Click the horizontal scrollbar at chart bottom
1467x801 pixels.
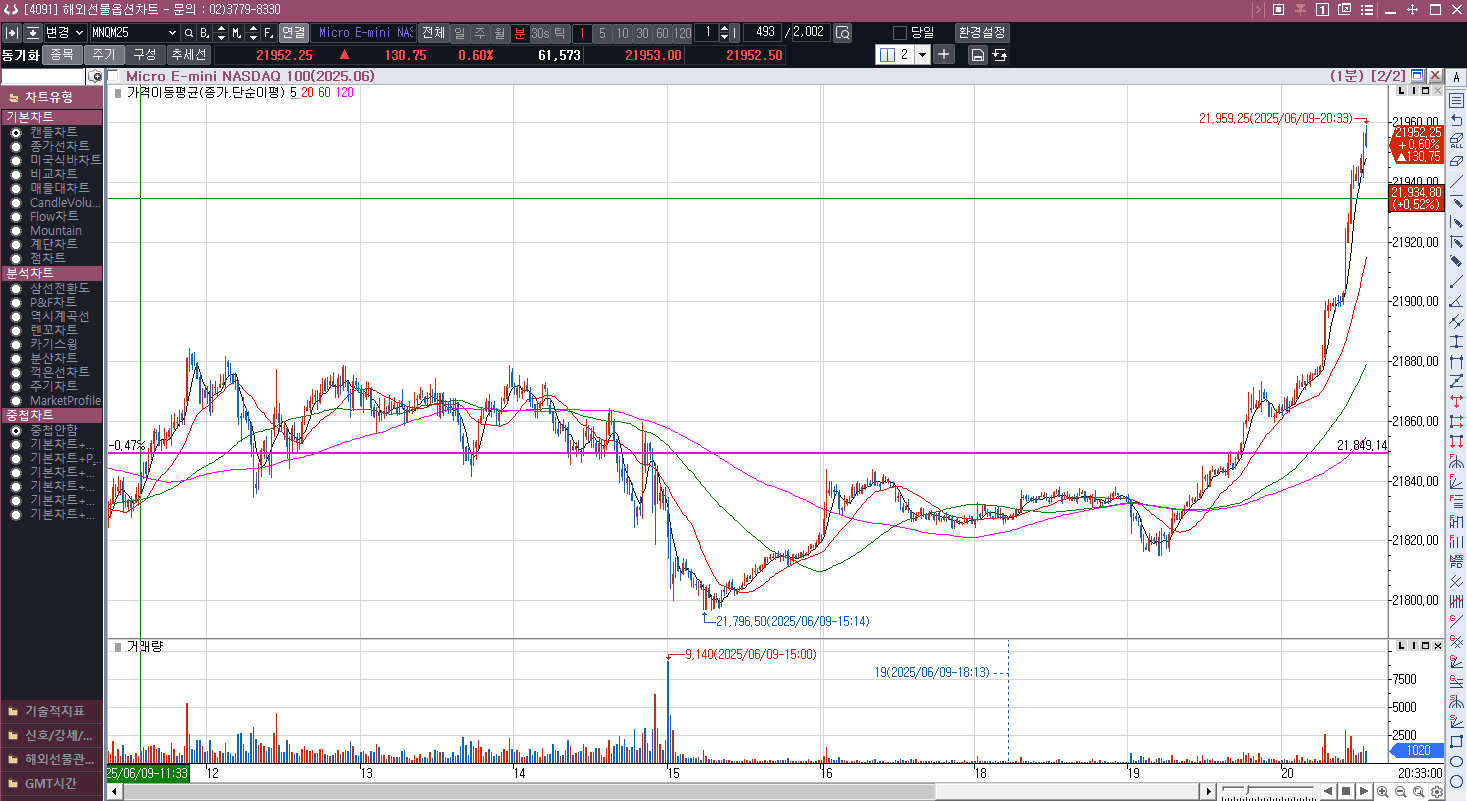click(660, 791)
